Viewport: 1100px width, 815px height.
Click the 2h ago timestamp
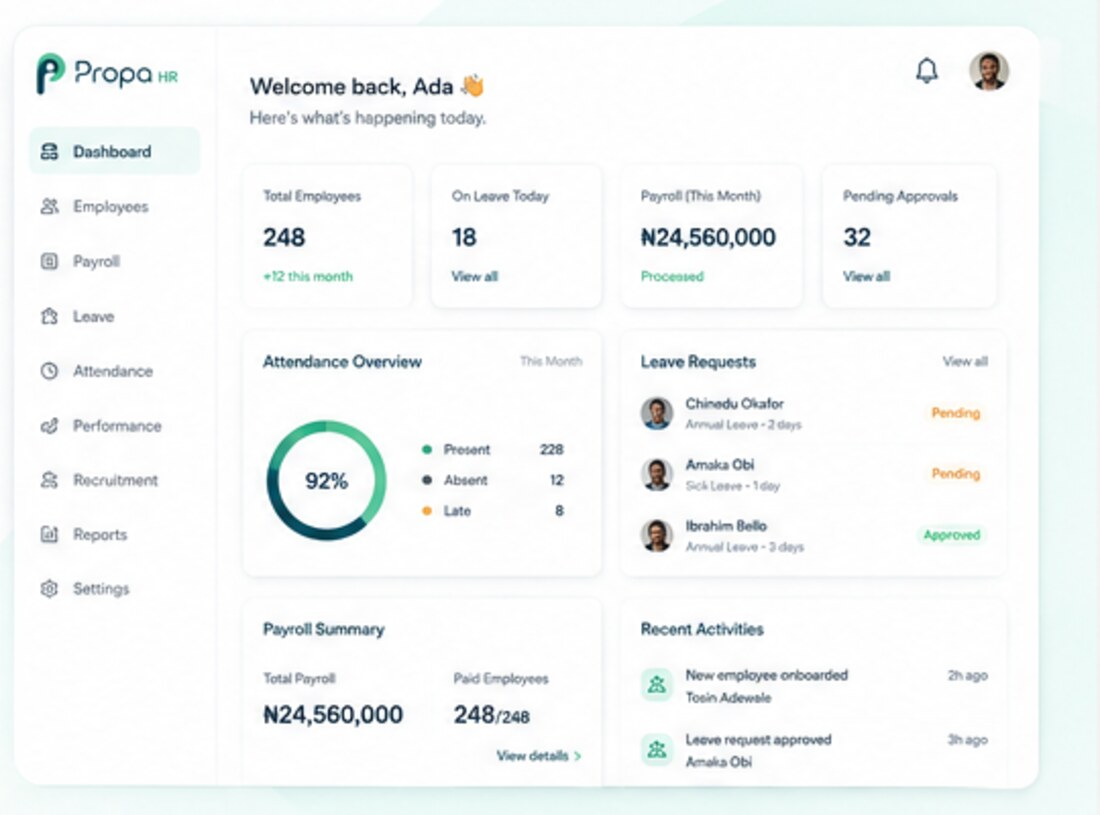click(x=967, y=675)
